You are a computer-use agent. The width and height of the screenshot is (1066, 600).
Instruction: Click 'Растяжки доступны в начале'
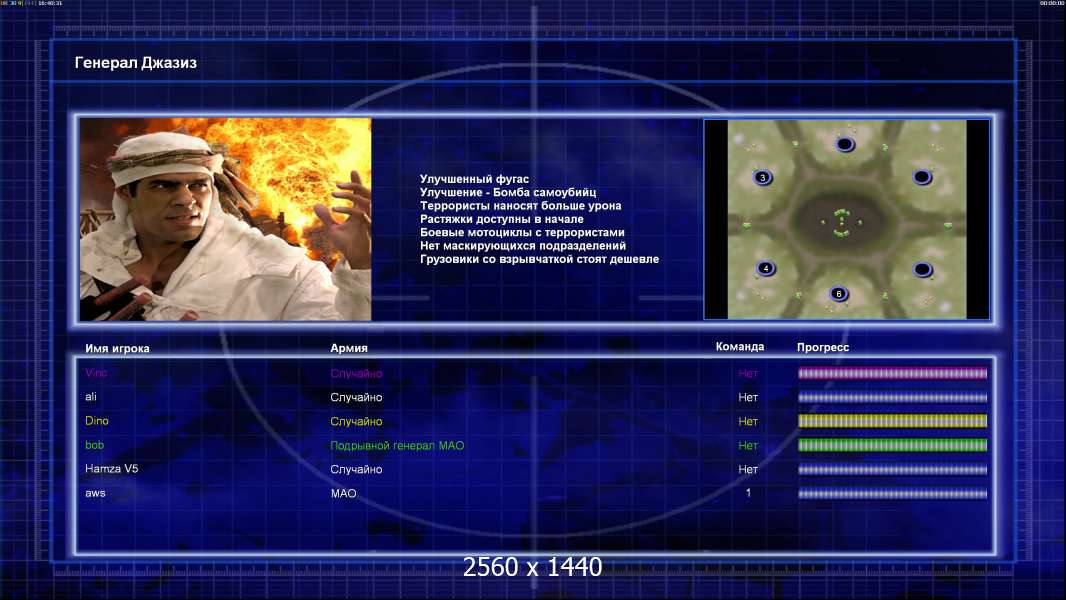pos(502,219)
